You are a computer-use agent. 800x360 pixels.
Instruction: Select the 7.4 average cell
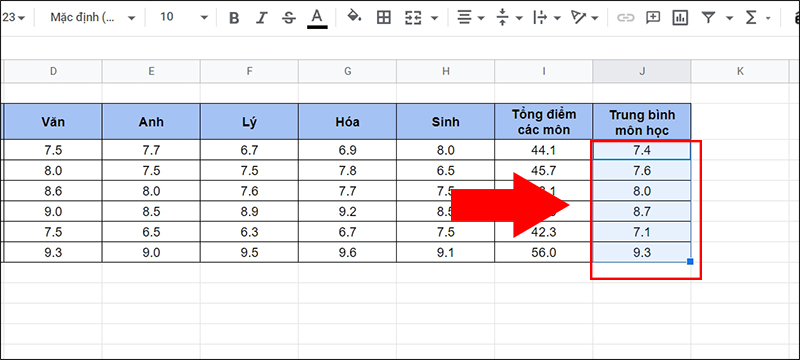[642, 150]
